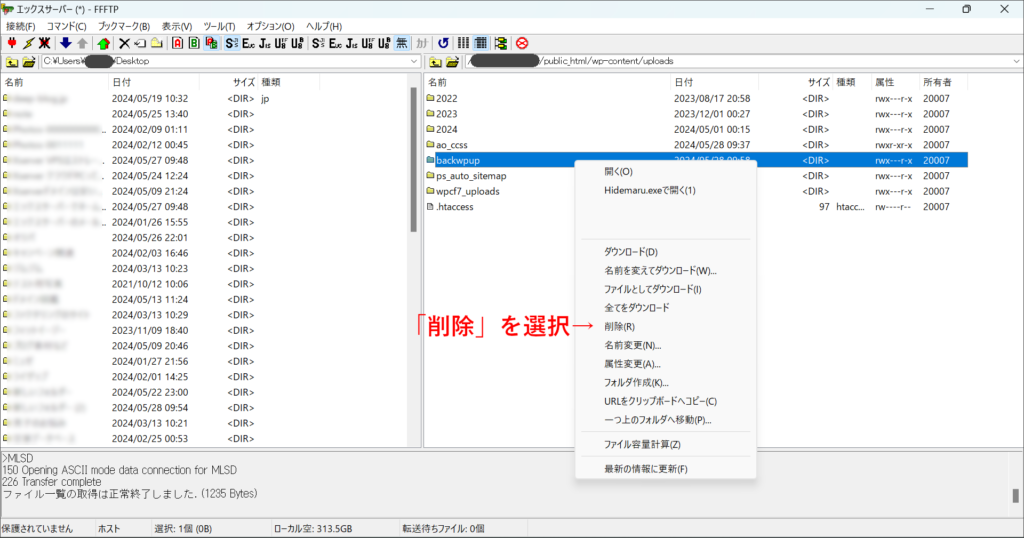This screenshot has height=538, width=1024.
Task: Select 削除(R) in the context menu
Action: [x=665, y=326]
